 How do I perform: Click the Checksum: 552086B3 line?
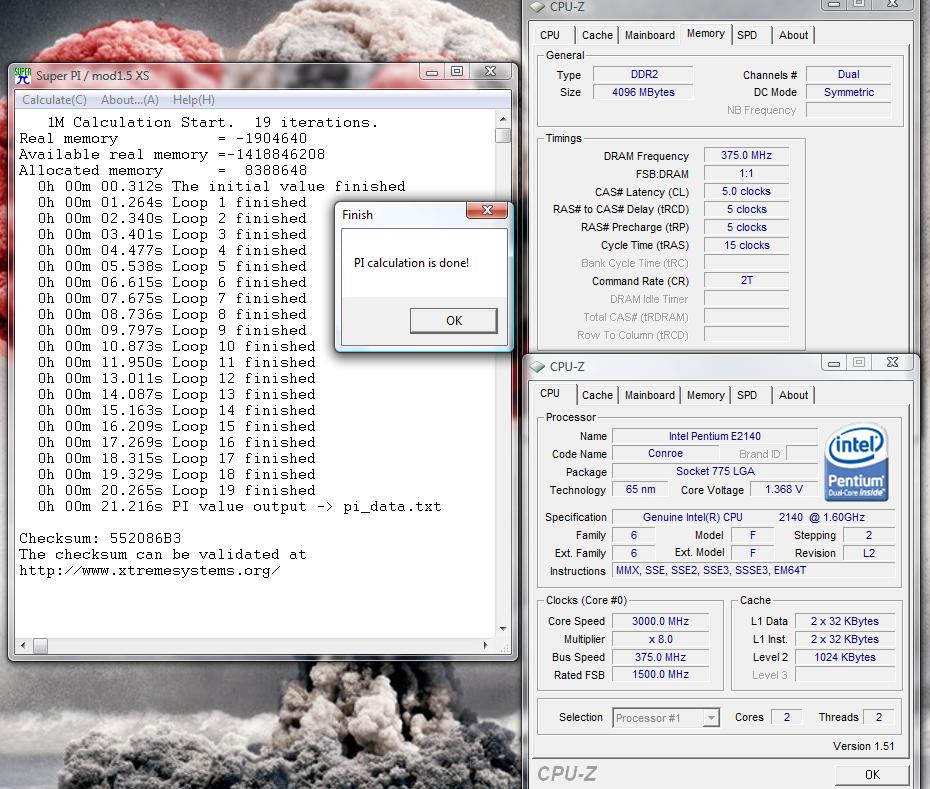(x=100, y=538)
